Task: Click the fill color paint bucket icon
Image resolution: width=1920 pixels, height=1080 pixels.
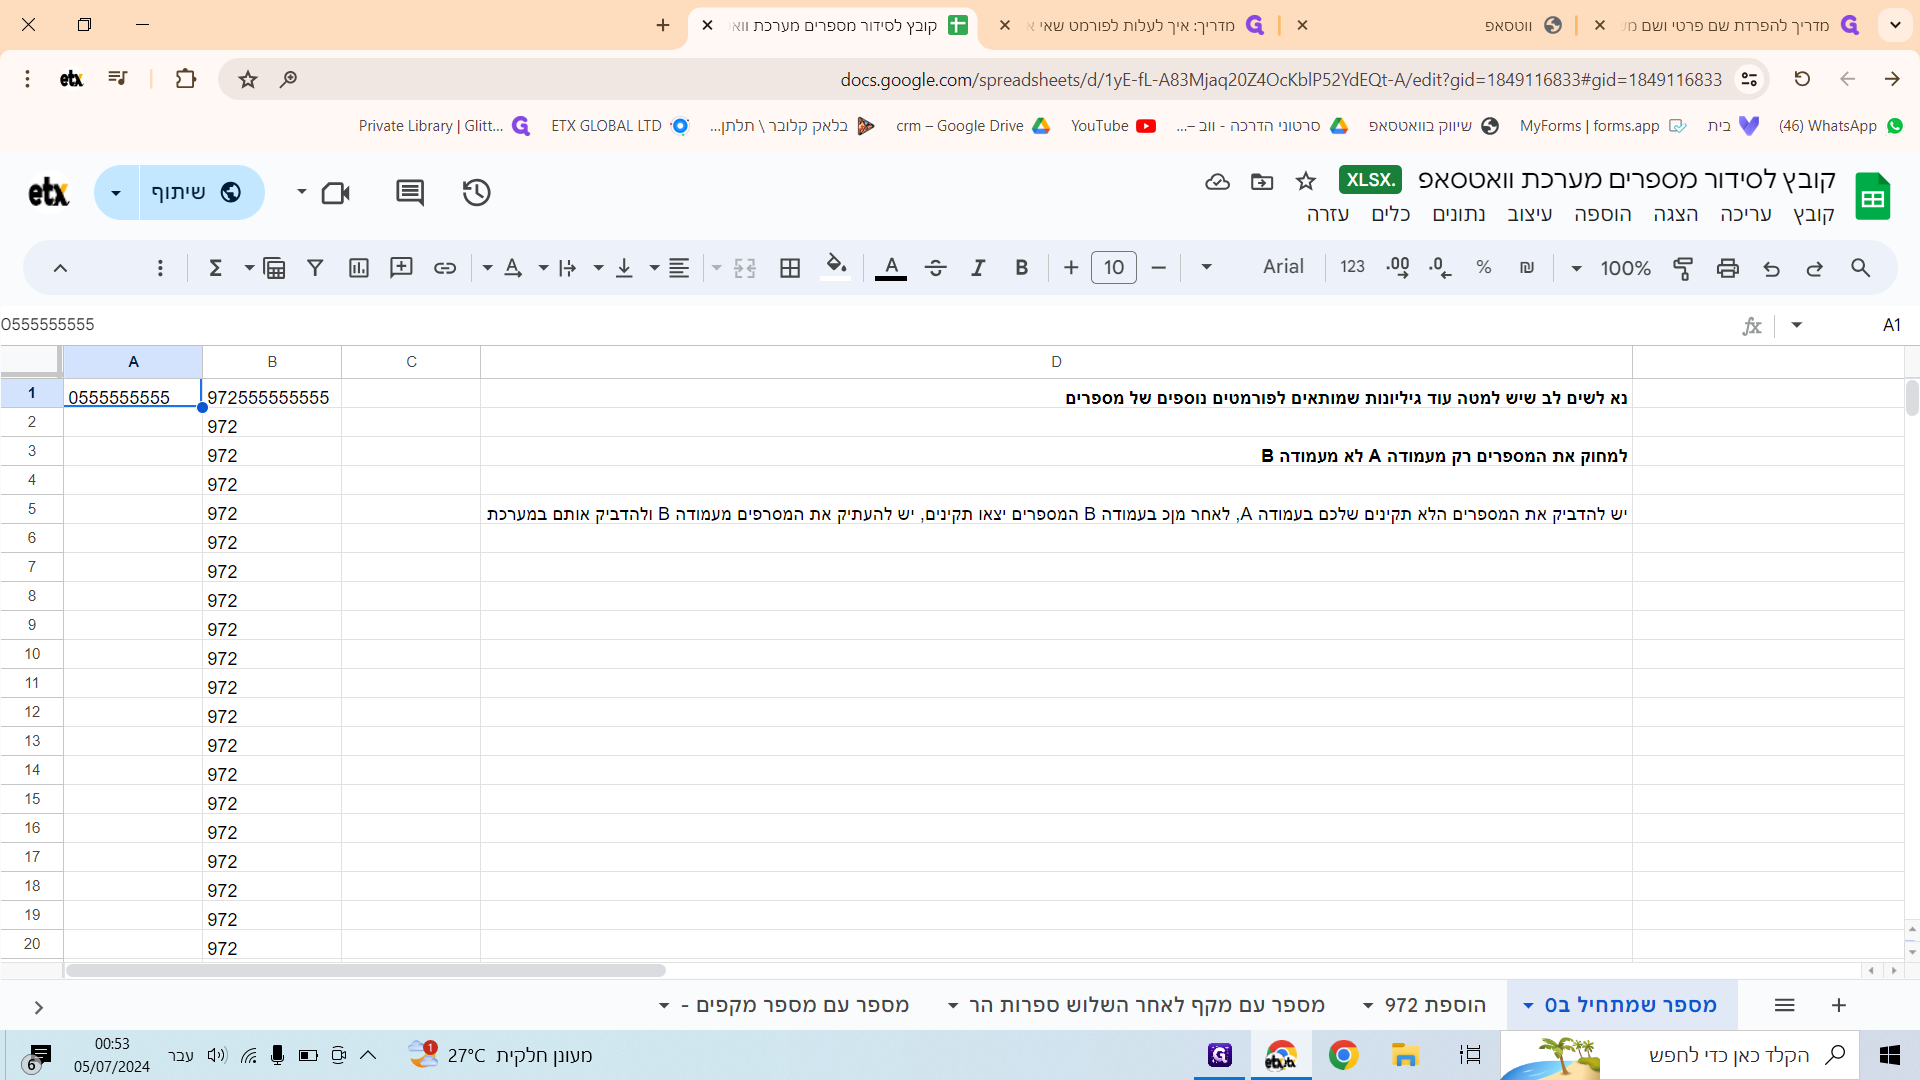Action: click(x=836, y=267)
